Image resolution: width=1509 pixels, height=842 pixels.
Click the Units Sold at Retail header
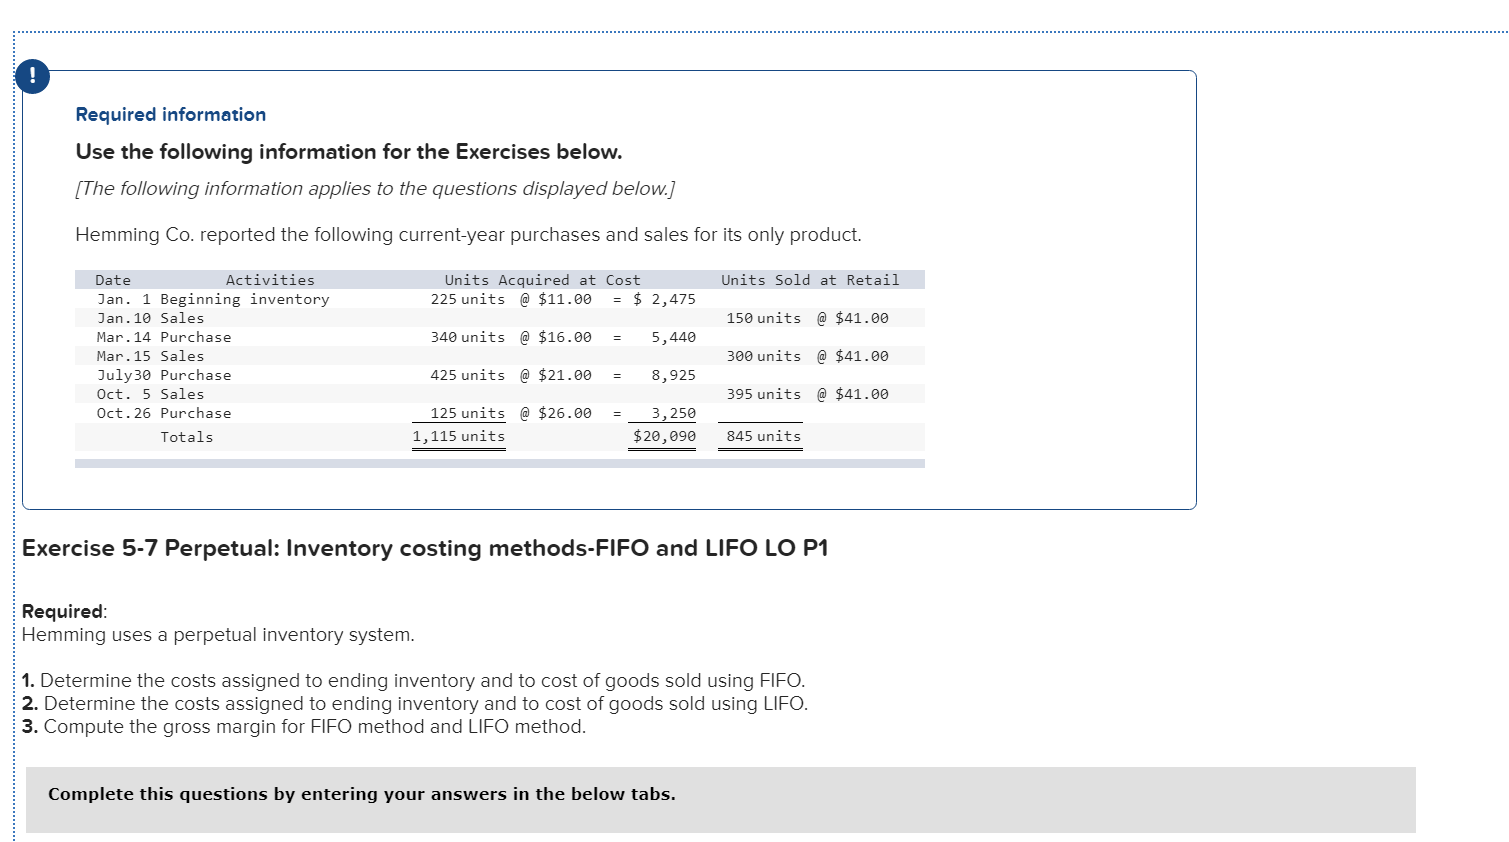click(x=811, y=279)
